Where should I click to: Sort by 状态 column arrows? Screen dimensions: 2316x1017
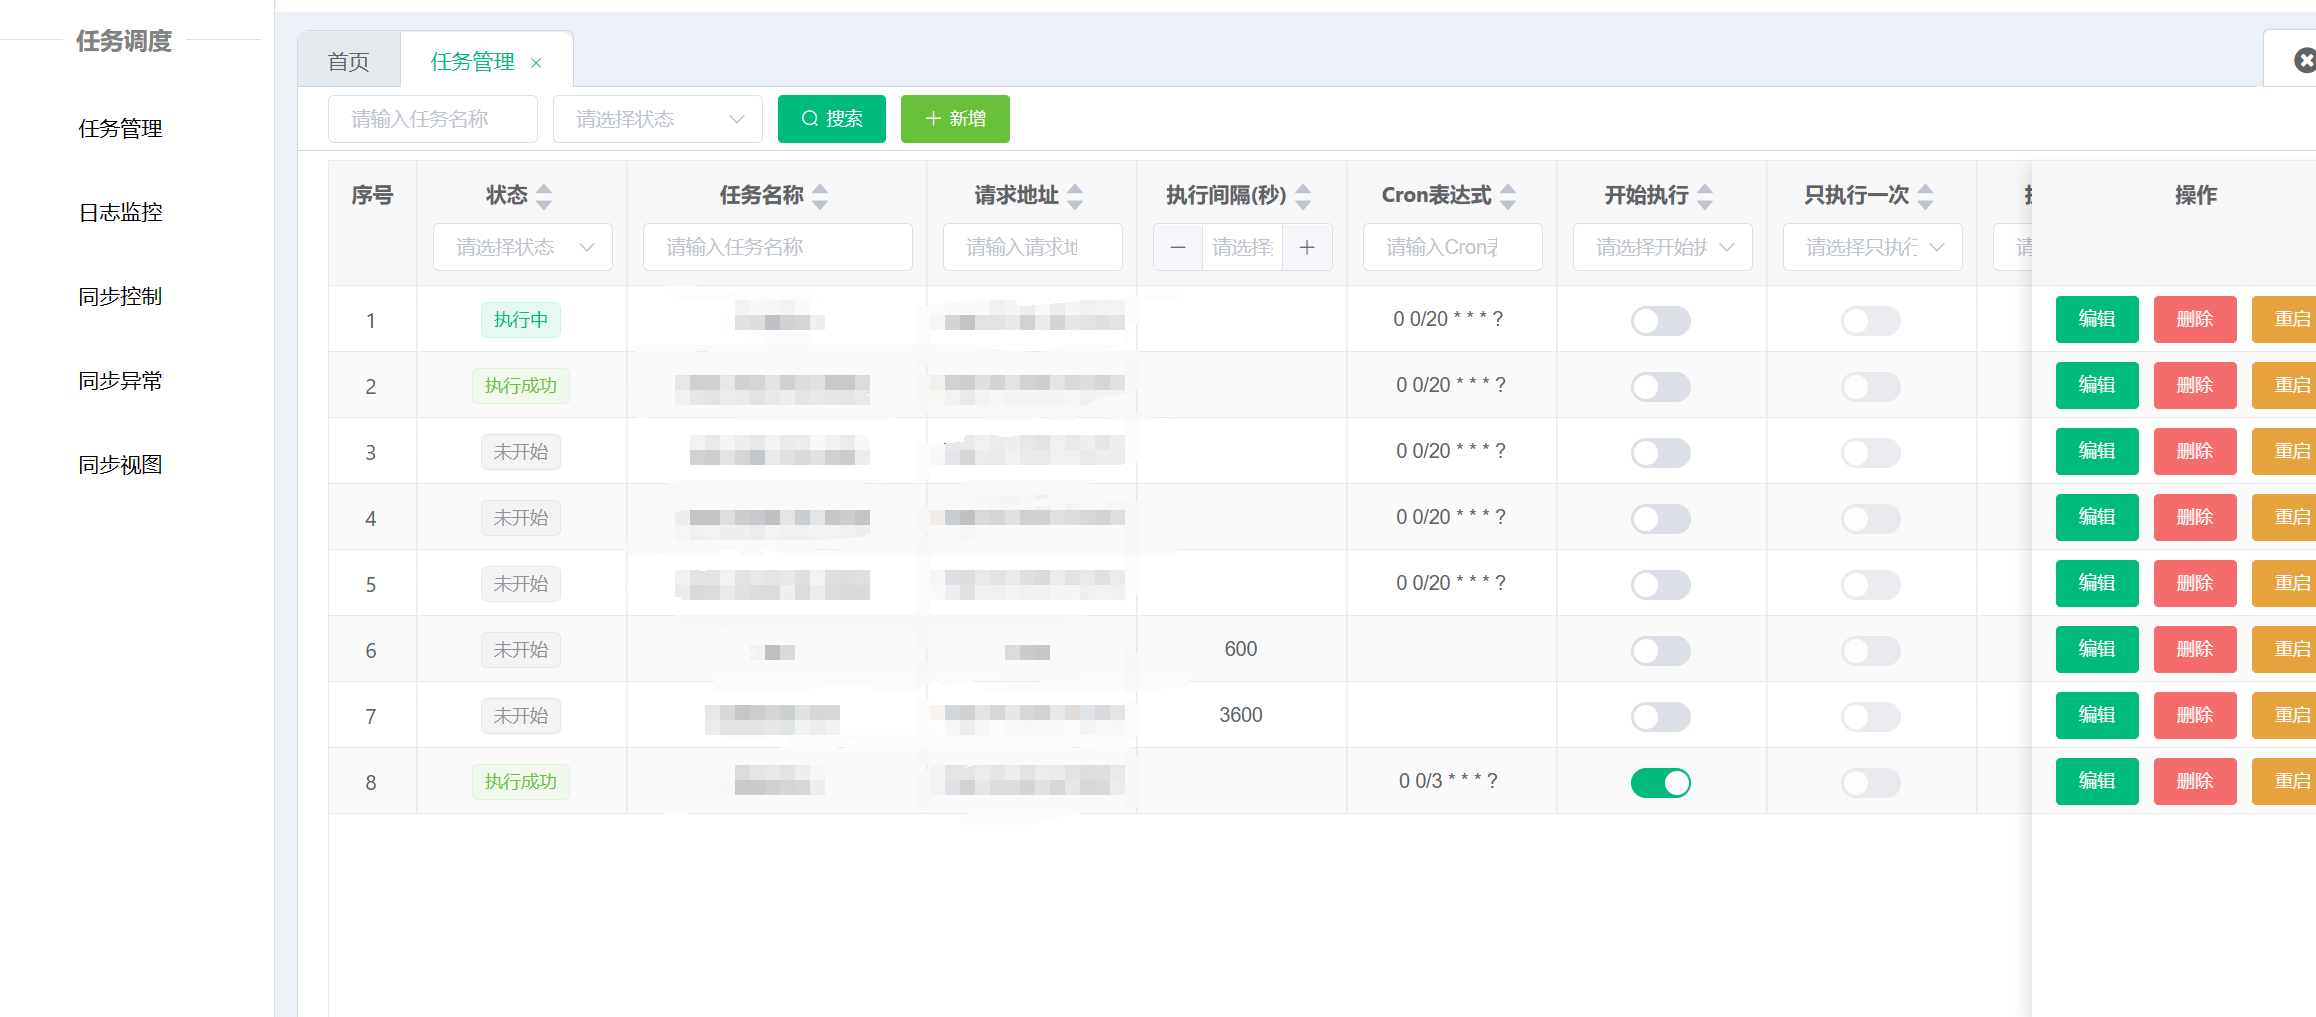(x=544, y=196)
